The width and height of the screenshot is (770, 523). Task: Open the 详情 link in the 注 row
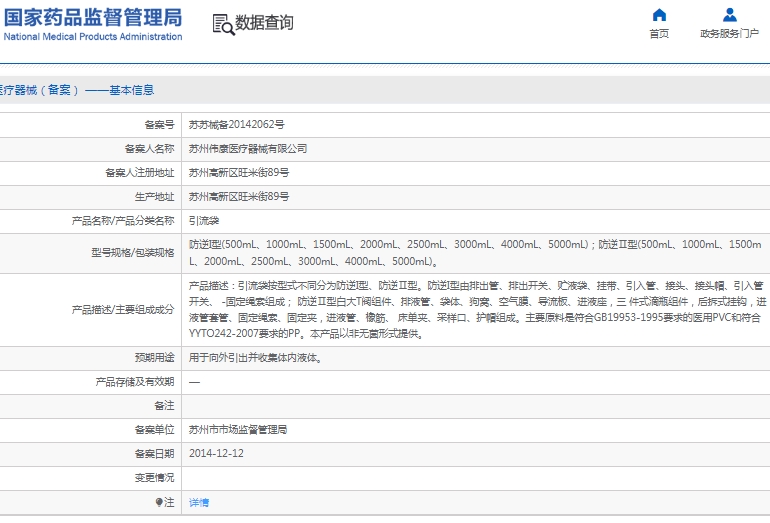tap(199, 502)
